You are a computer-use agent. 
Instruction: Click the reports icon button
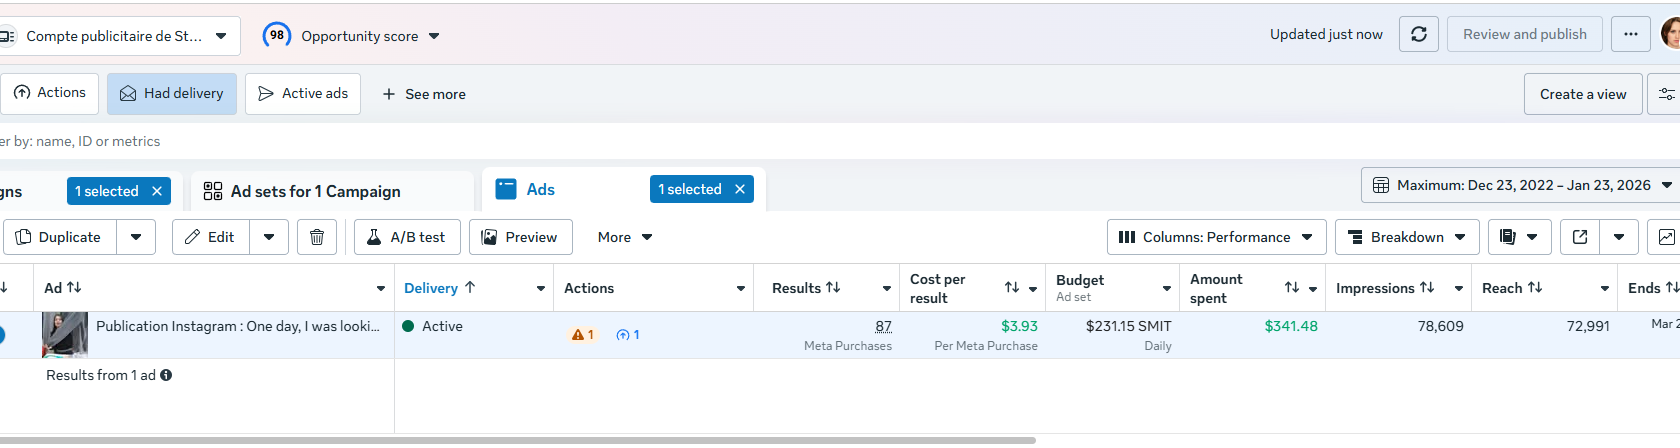tap(1518, 237)
